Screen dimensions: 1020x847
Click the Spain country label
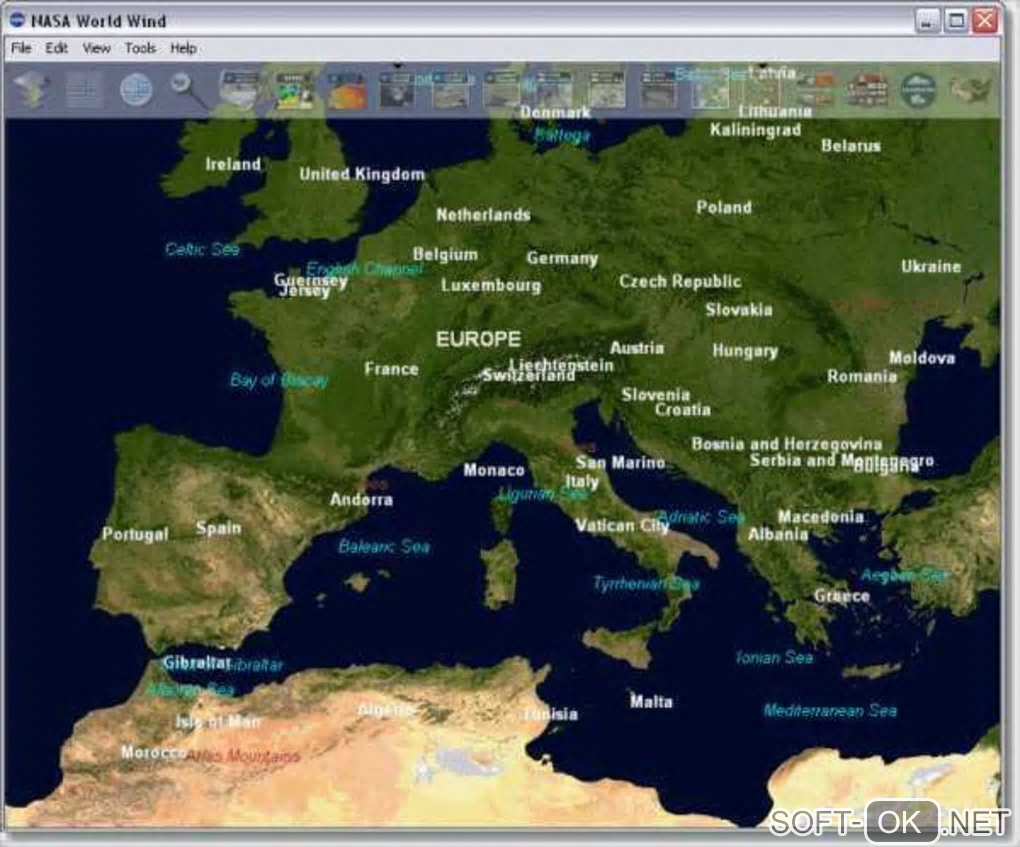coord(219,528)
